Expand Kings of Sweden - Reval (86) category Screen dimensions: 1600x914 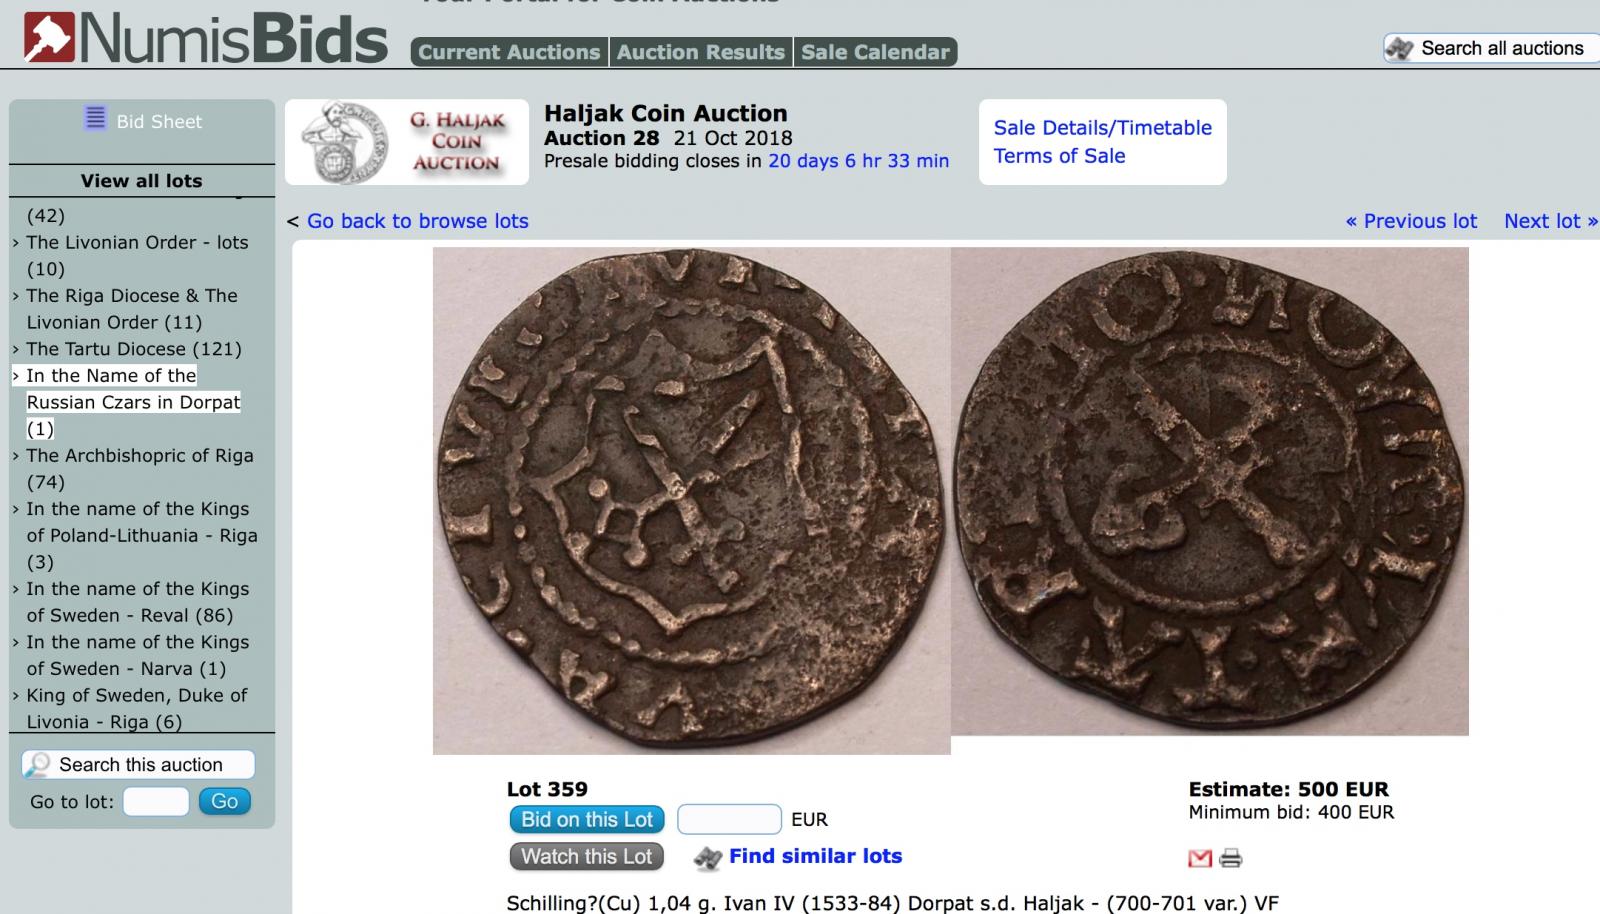tap(138, 602)
